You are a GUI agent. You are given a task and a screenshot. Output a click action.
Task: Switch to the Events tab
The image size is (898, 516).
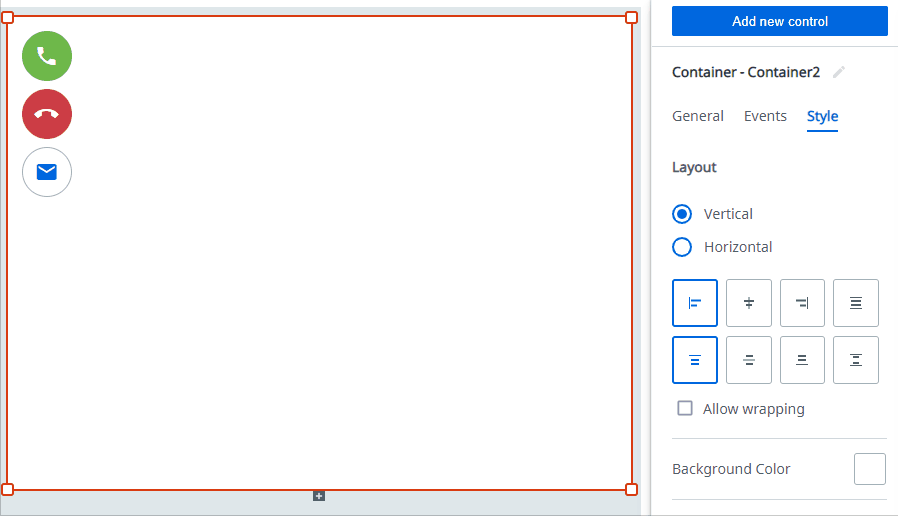(x=765, y=116)
